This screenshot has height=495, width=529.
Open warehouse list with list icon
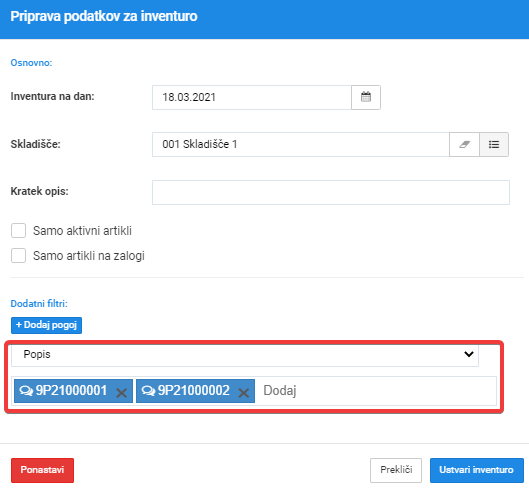pos(494,144)
